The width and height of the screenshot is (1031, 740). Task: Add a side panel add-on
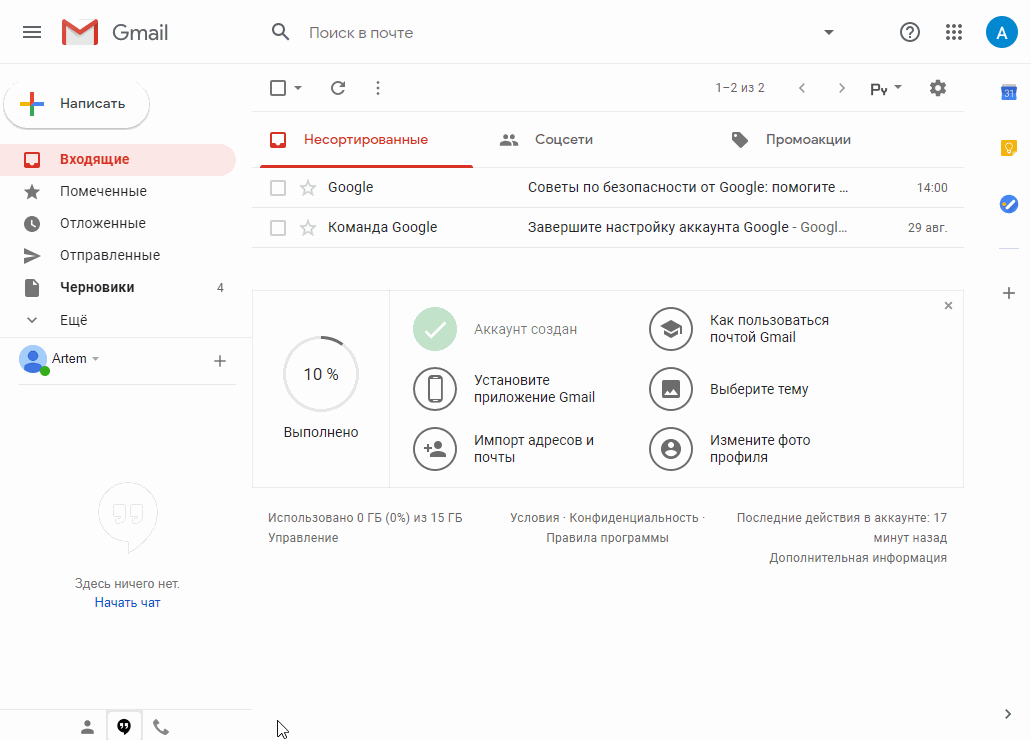point(1009,293)
